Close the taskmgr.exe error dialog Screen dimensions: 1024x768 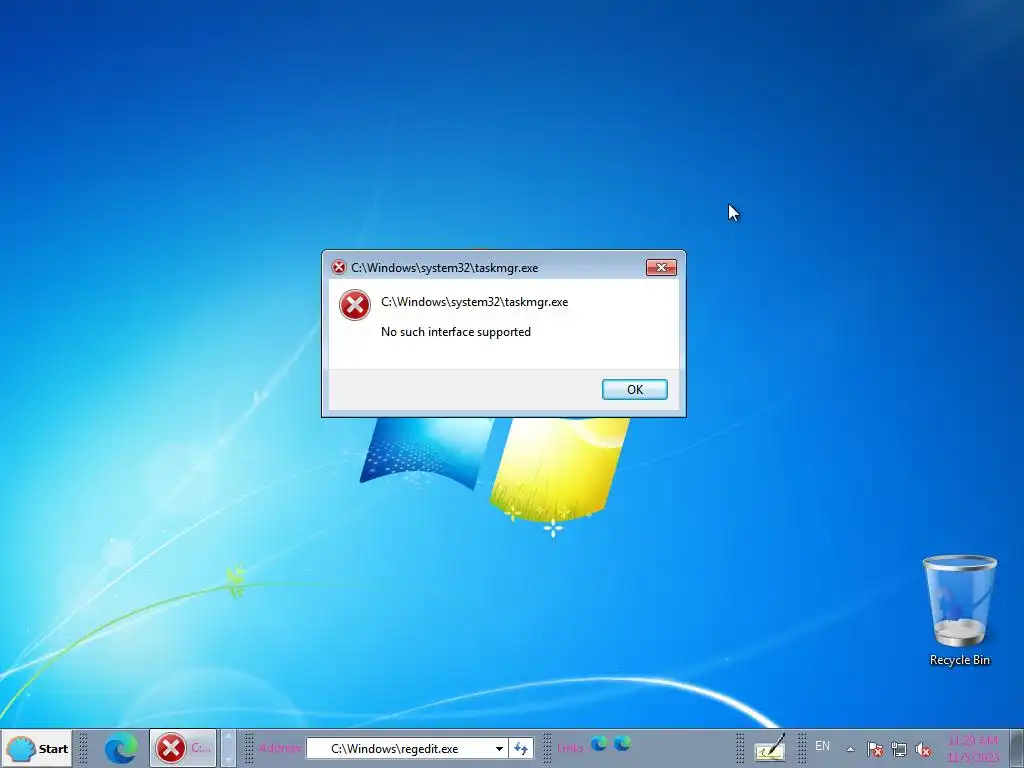pos(661,267)
